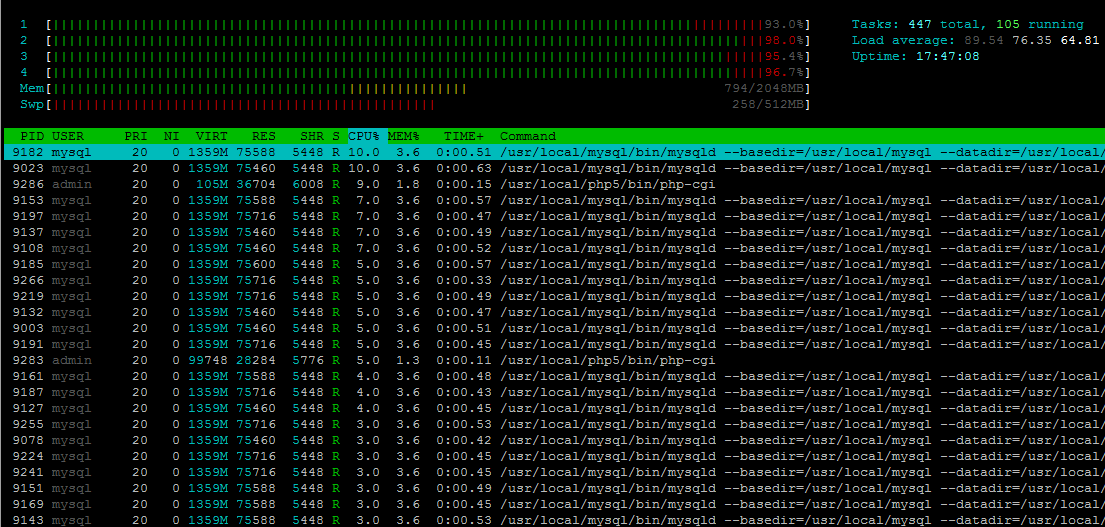Click the NI column header

[172, 136]
